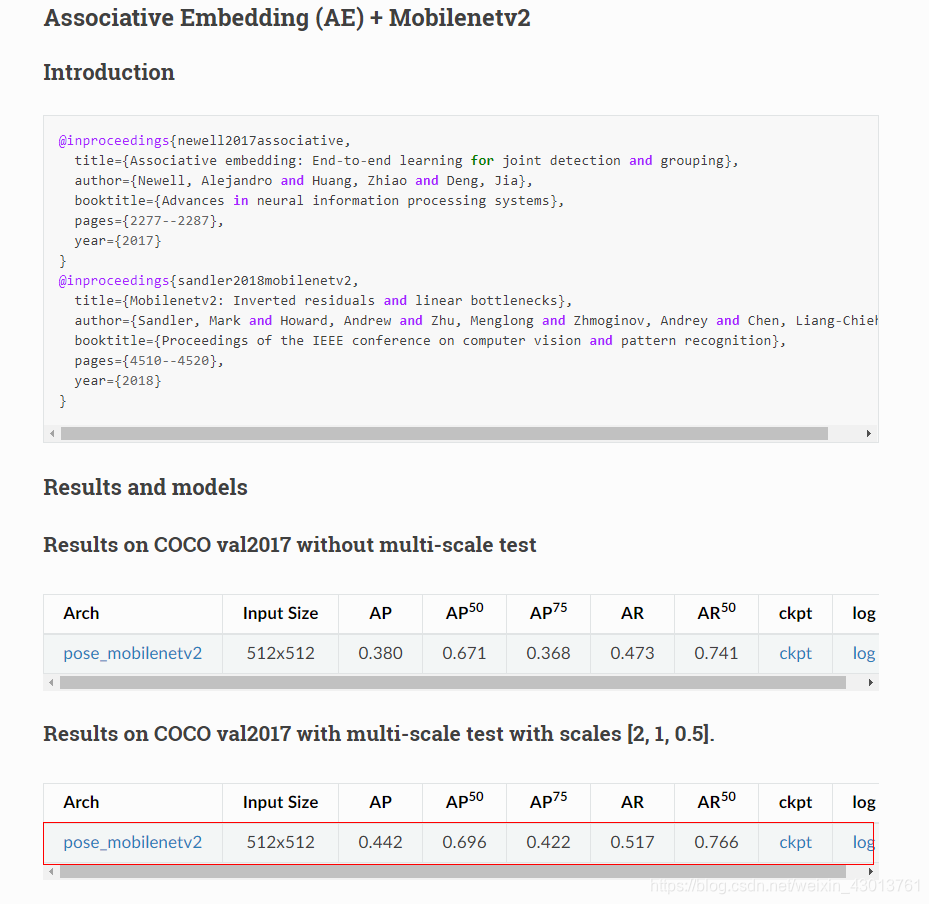929x904 pixels.
Task: Click the 0.766 AR50 value cell
Action: [716, 842]
